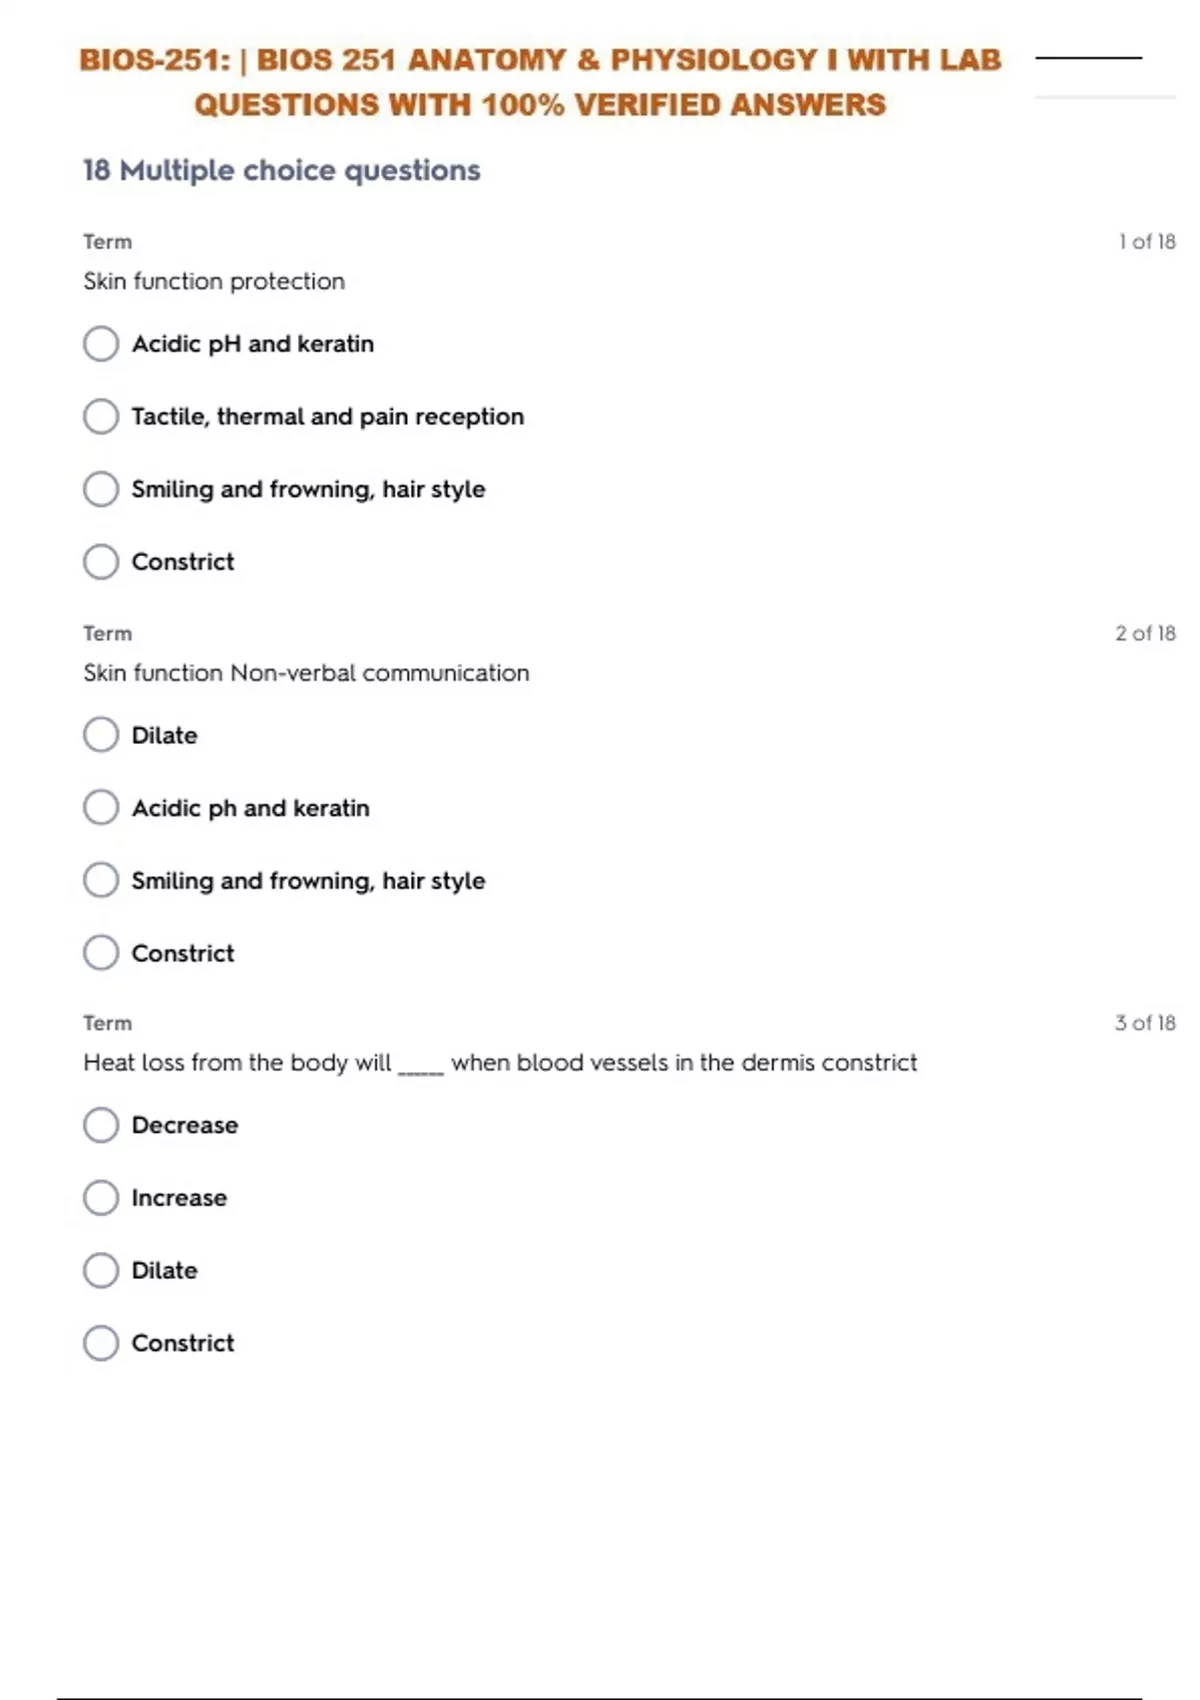The image size is (1200, 1700).
Task: Select 'Smiling and frowning, hair style' in question 1
Action: pos(101,489)
